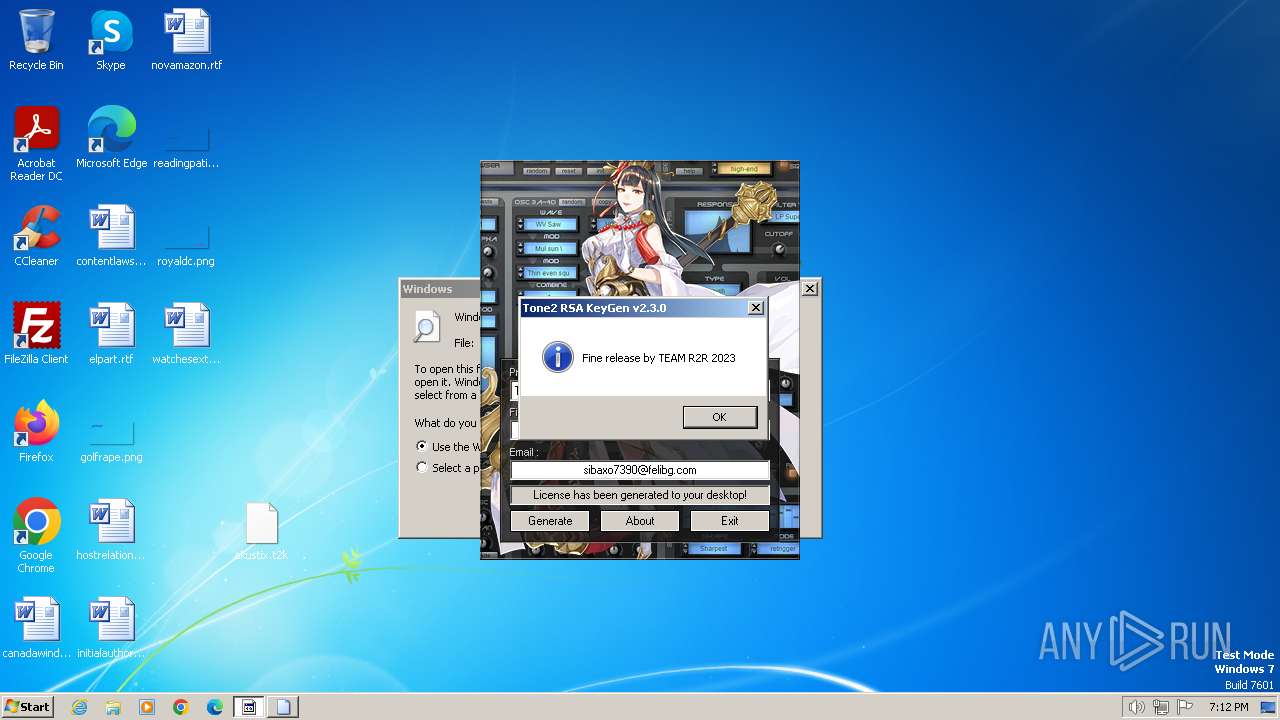Click the info icon in the message box
The image size is (1280, 720).
click(557, 357)
